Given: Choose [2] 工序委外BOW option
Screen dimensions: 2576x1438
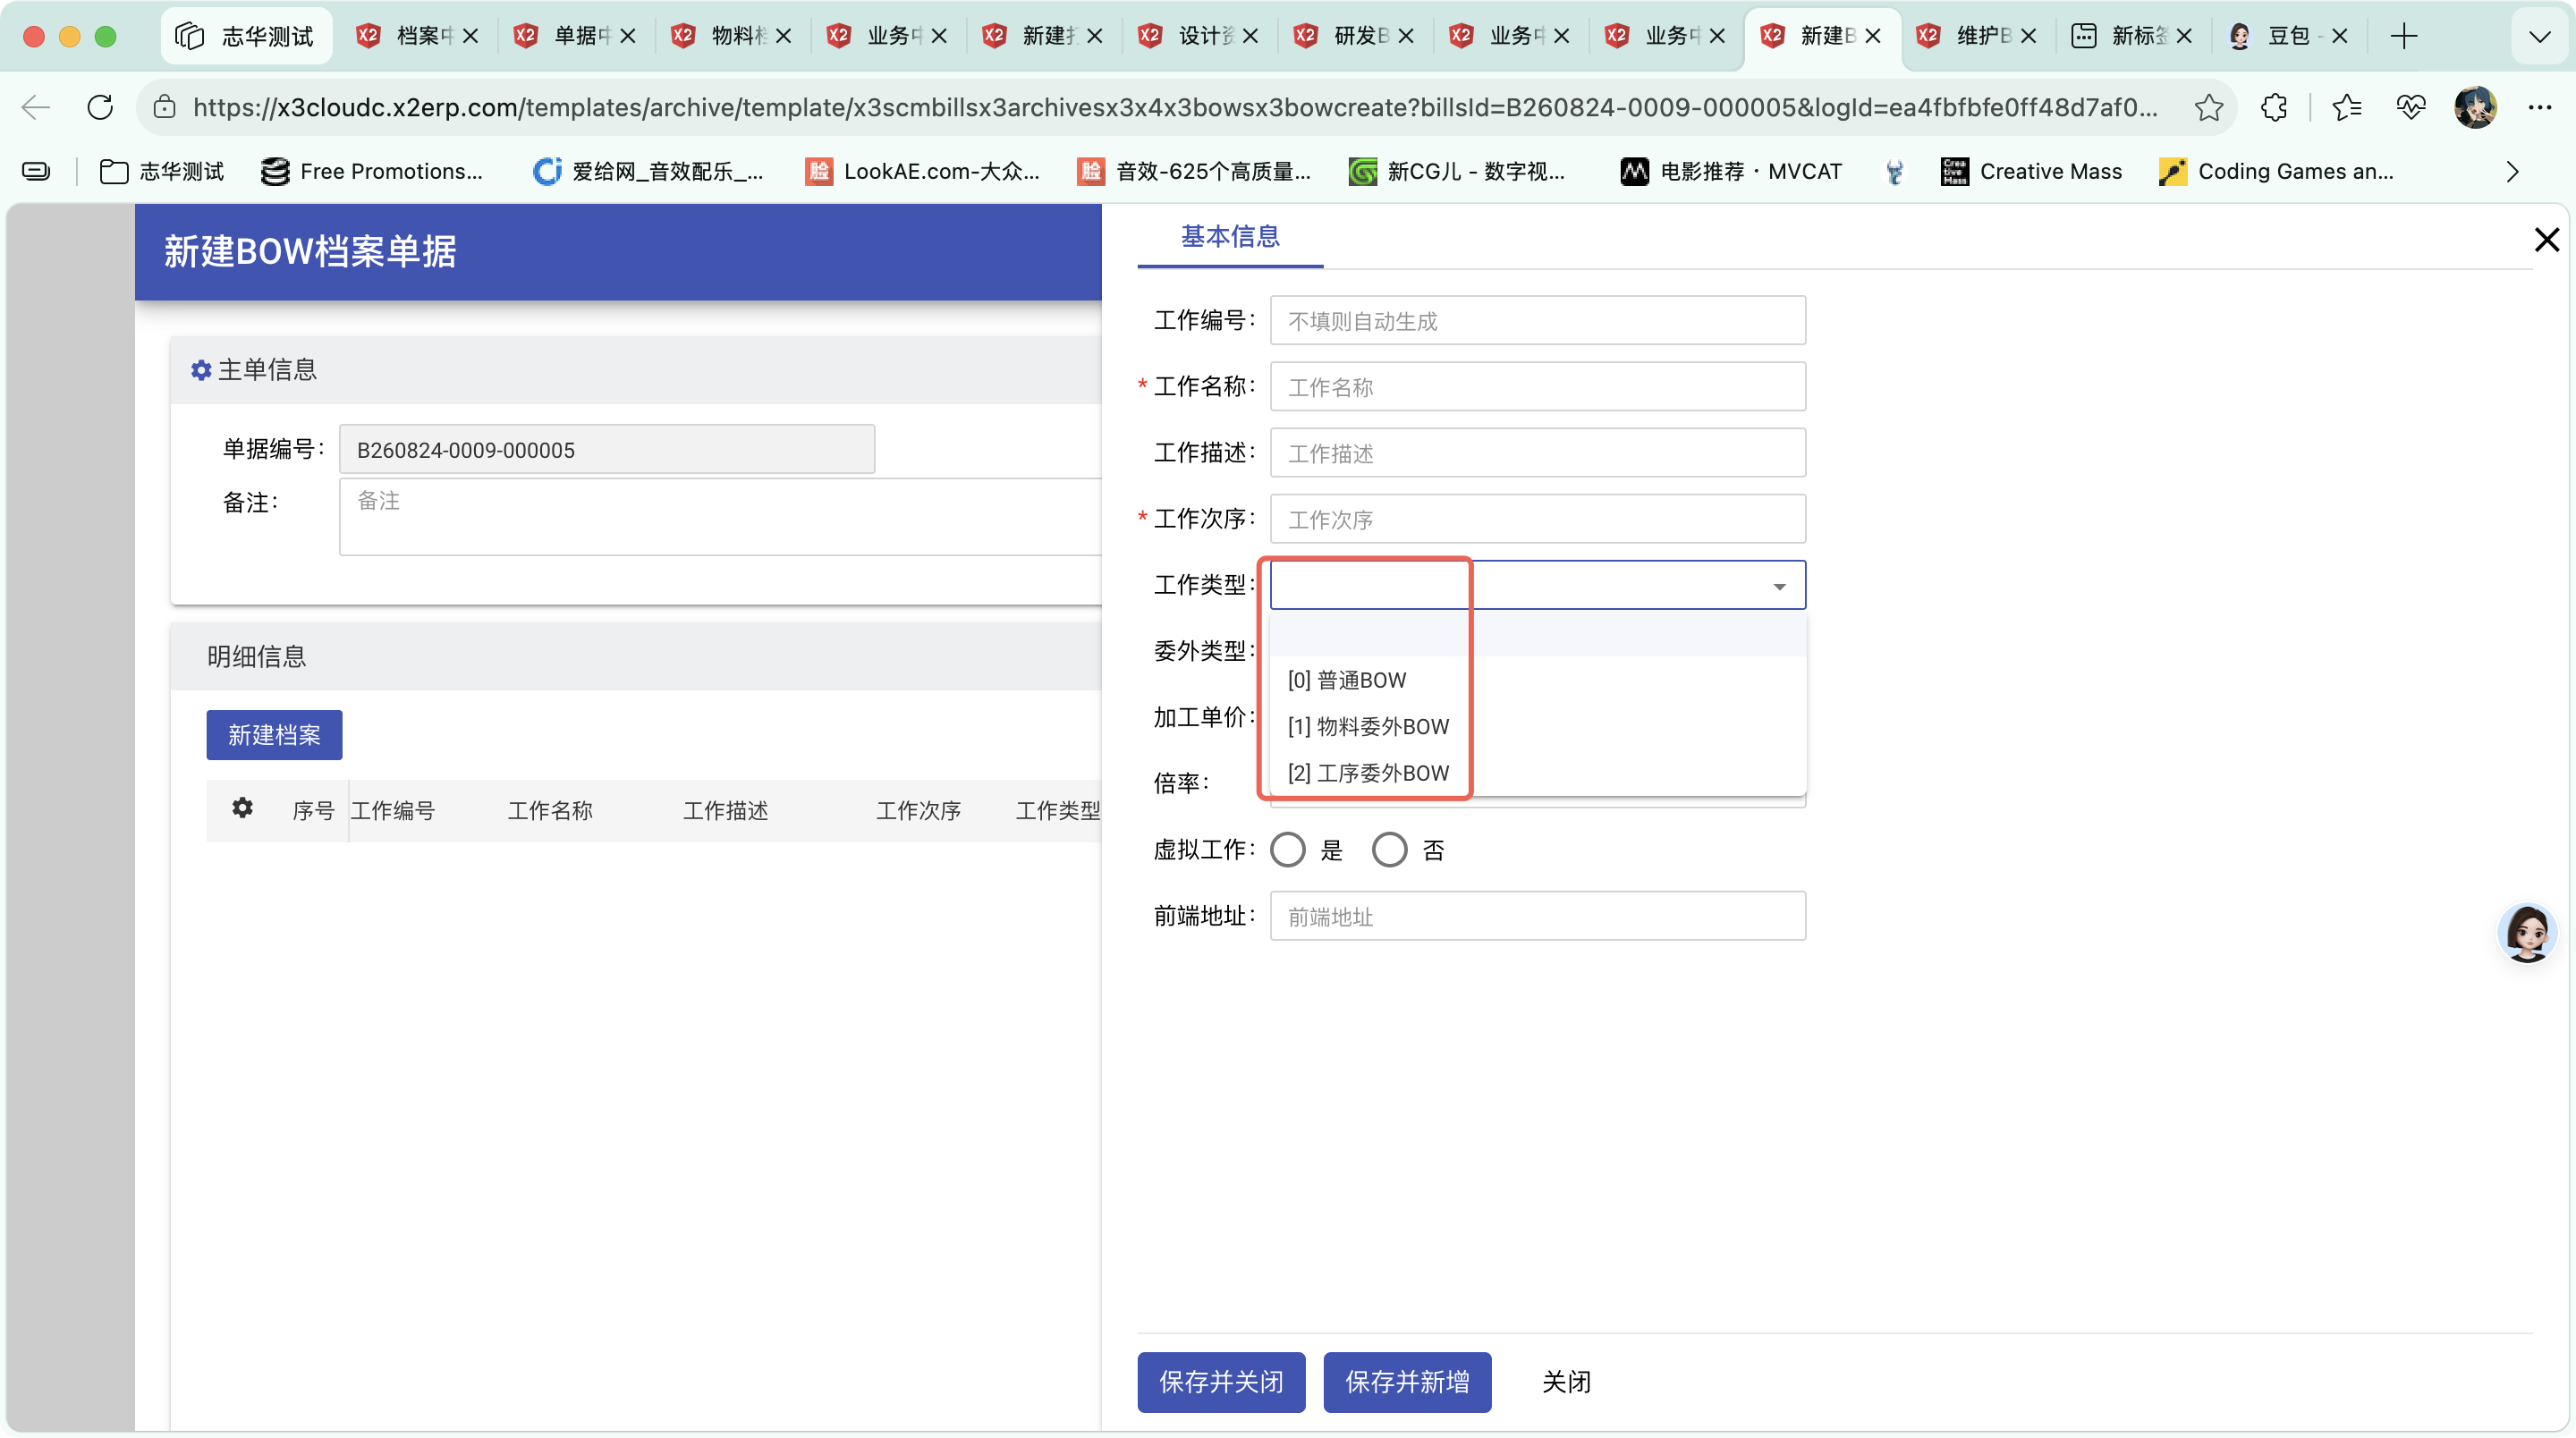Looking at the screenshot, I should pos(1537,773).
